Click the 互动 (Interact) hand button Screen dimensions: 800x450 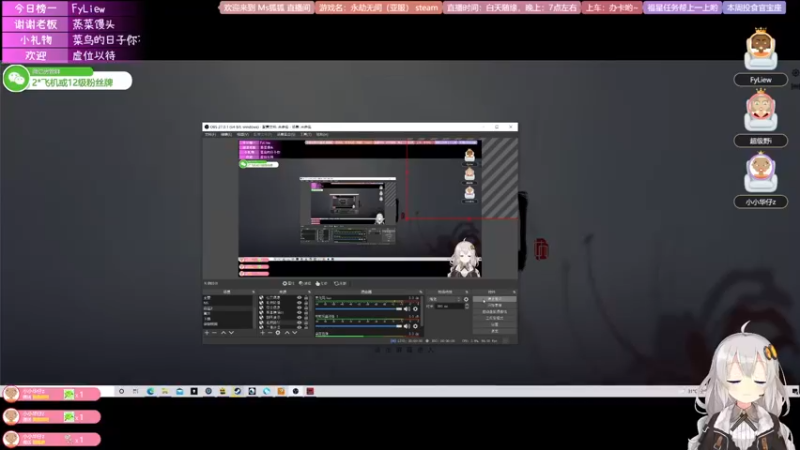pos(322,283)
